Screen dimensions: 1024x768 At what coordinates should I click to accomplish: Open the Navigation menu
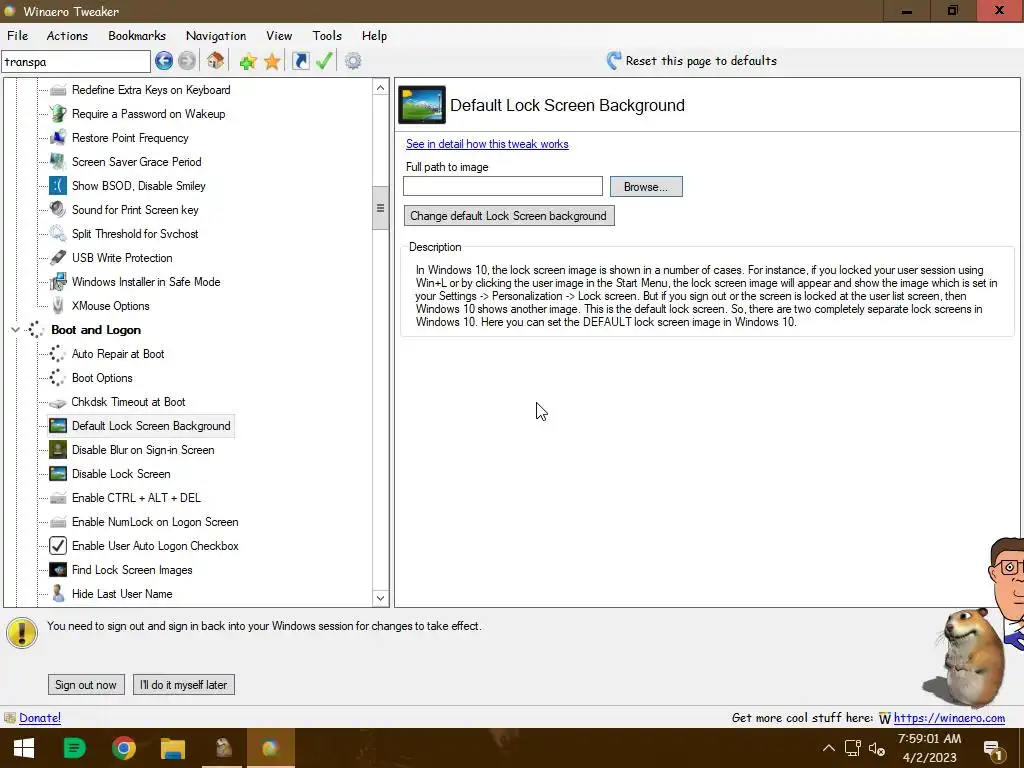(216, 36)
